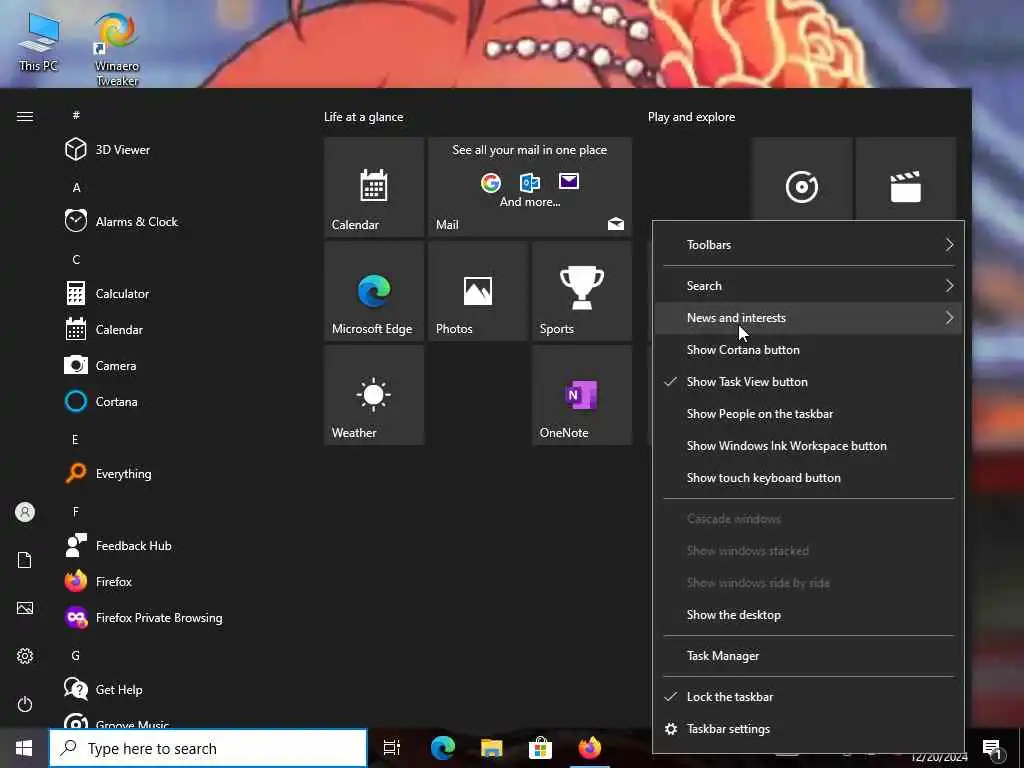Open the Calendar tile

click(374, 187)
